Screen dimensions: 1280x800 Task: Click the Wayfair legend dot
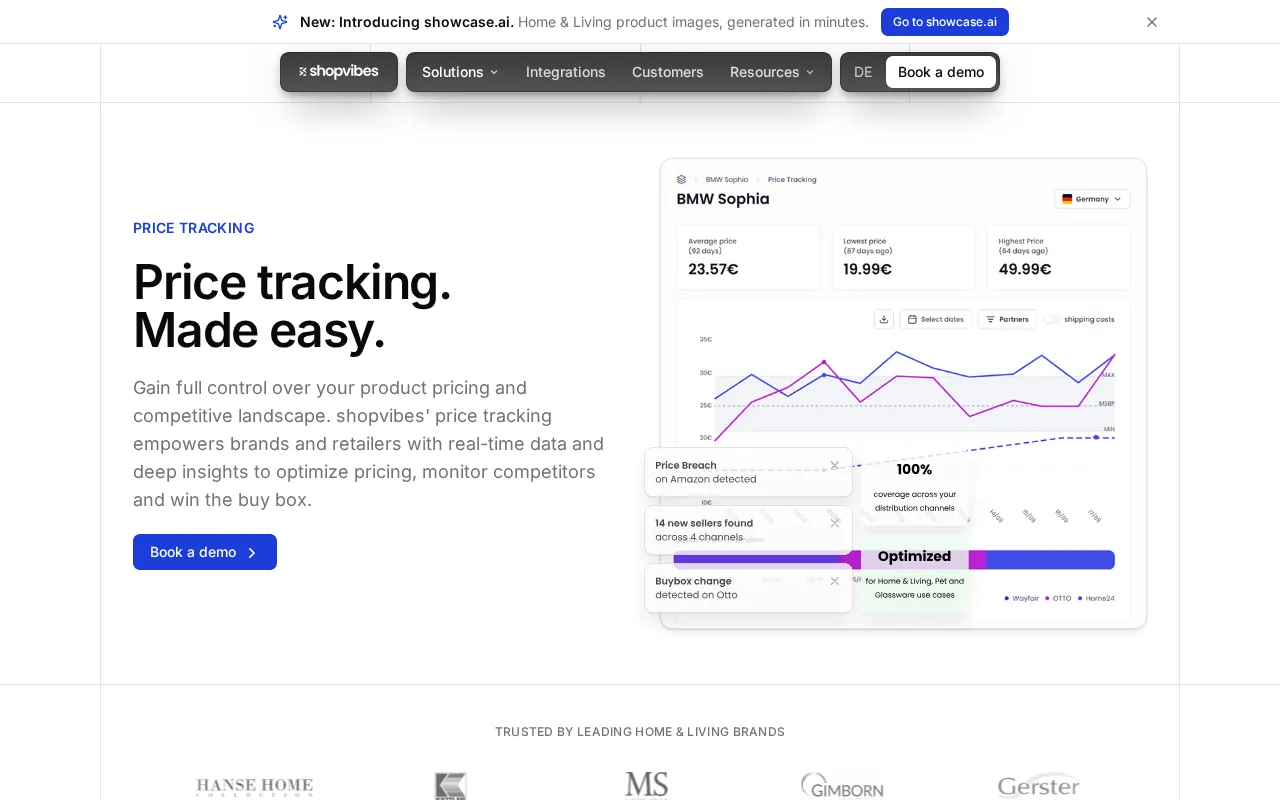[1007, 599]
